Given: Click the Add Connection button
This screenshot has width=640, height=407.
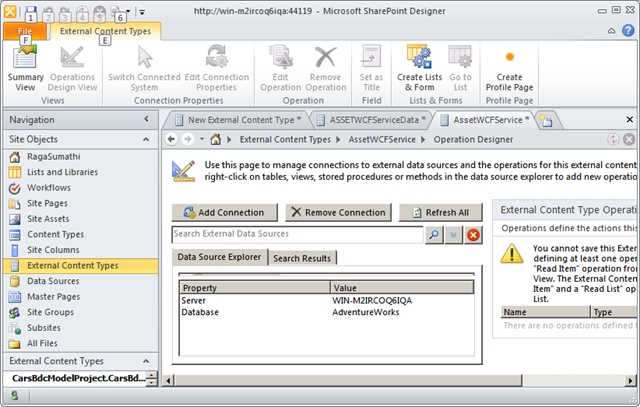Looking at the screenshot, I should click(x=224, y=212).
